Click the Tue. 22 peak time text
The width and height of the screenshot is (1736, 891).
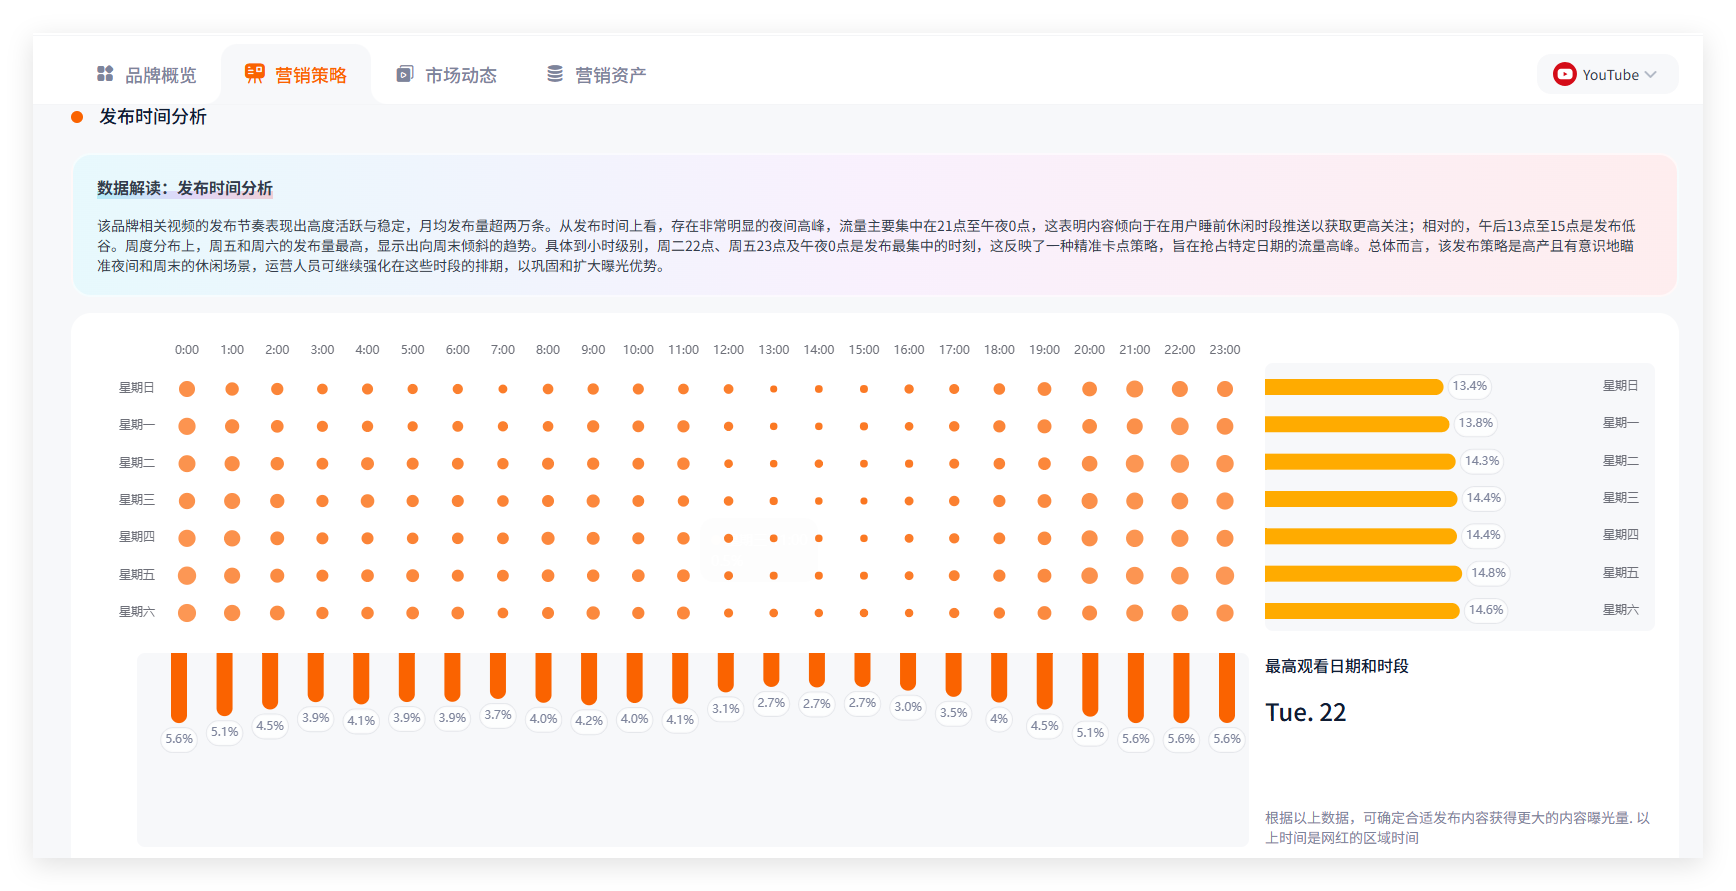tap(1306, 712)
